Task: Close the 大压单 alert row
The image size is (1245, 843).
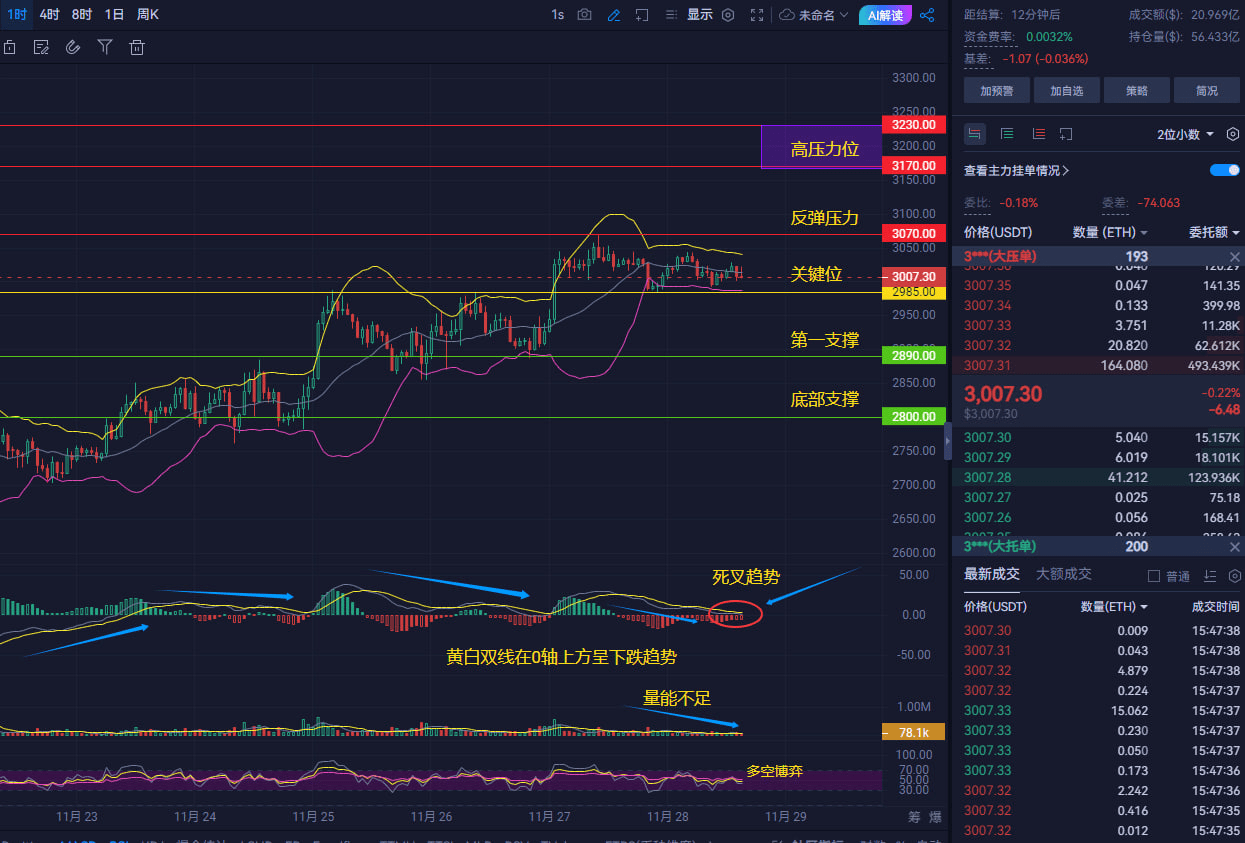Action: coord(1234,257)
